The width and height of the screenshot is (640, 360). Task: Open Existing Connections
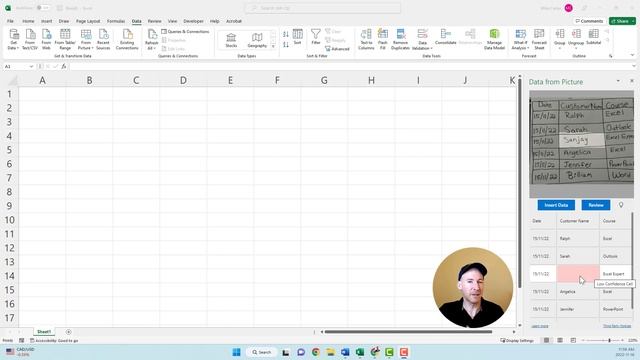coord(127,40)
